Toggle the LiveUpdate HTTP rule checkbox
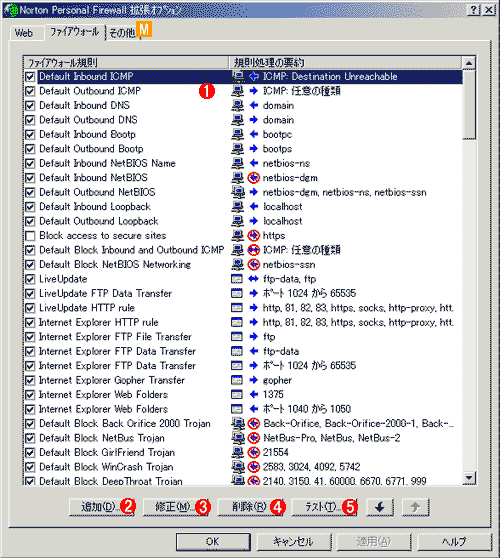 coord(30,308)
